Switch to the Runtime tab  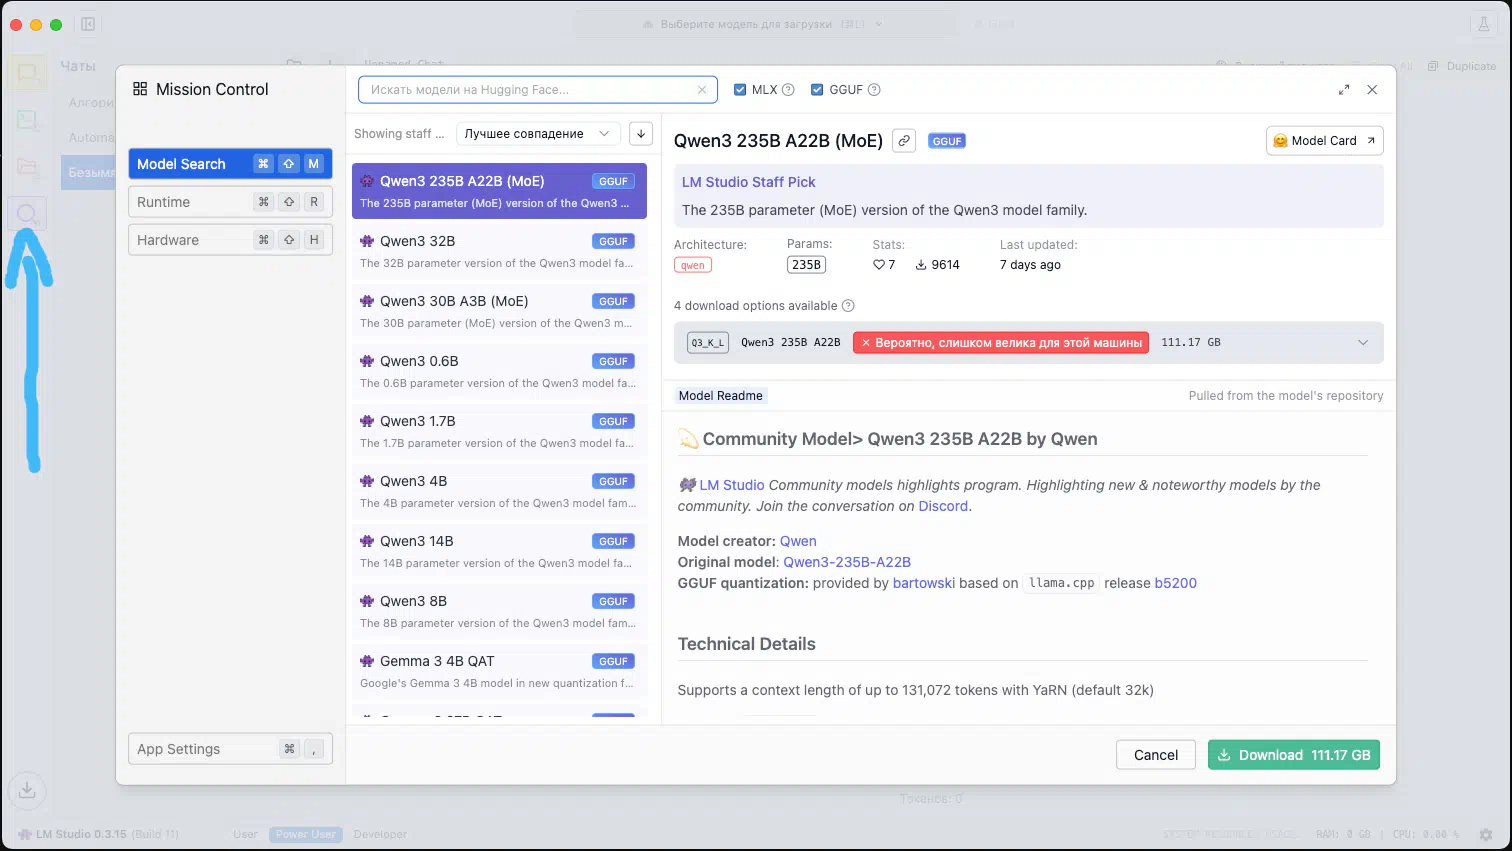tap(230, 202)
